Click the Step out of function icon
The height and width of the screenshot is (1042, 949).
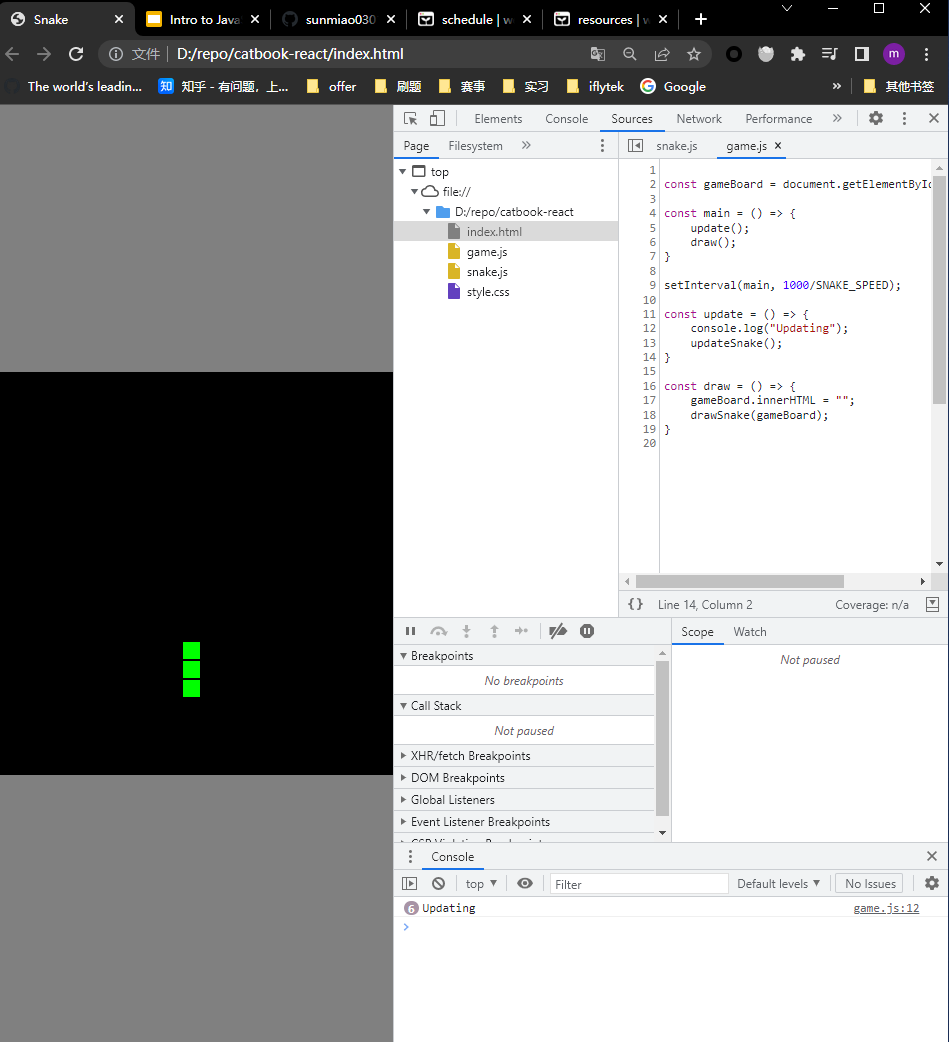pyautogui.click(x=494, y=631)
